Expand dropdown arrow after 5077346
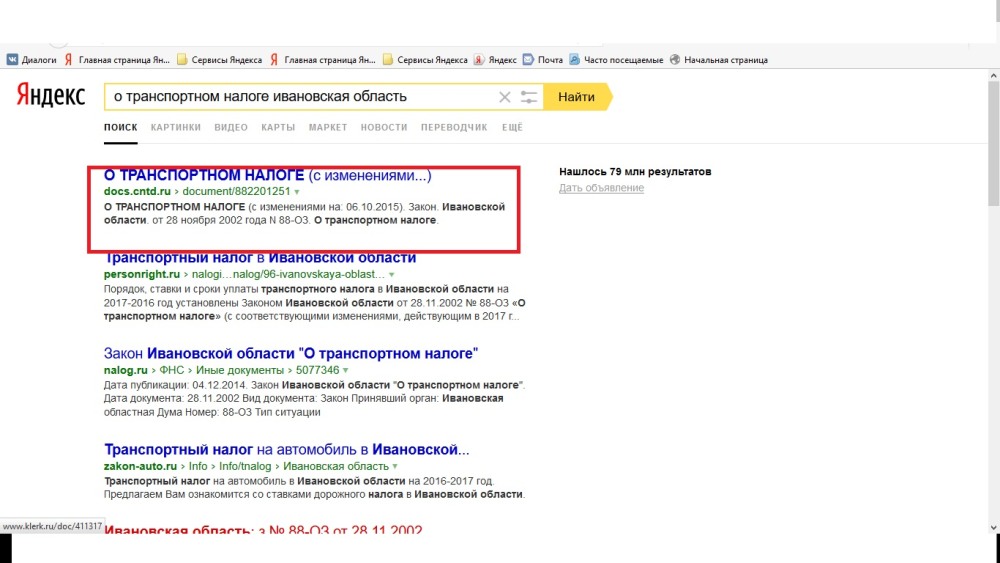1000x563 pixels. click(346, 370)
